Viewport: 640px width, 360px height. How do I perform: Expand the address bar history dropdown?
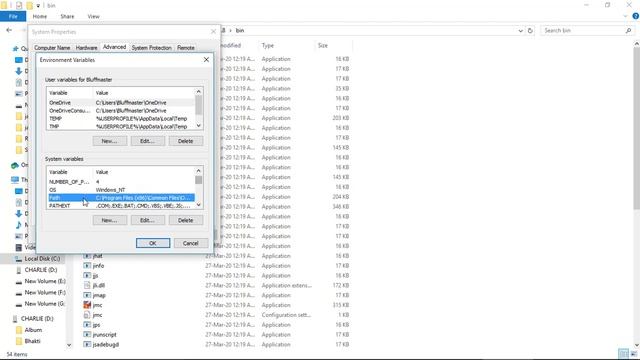pyautogui.click(x=520, y=31)
